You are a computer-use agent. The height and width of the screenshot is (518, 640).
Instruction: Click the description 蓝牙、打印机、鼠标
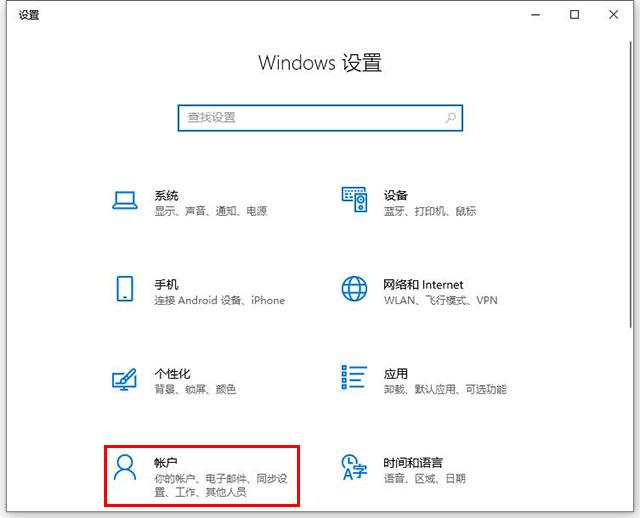point(430,211)
